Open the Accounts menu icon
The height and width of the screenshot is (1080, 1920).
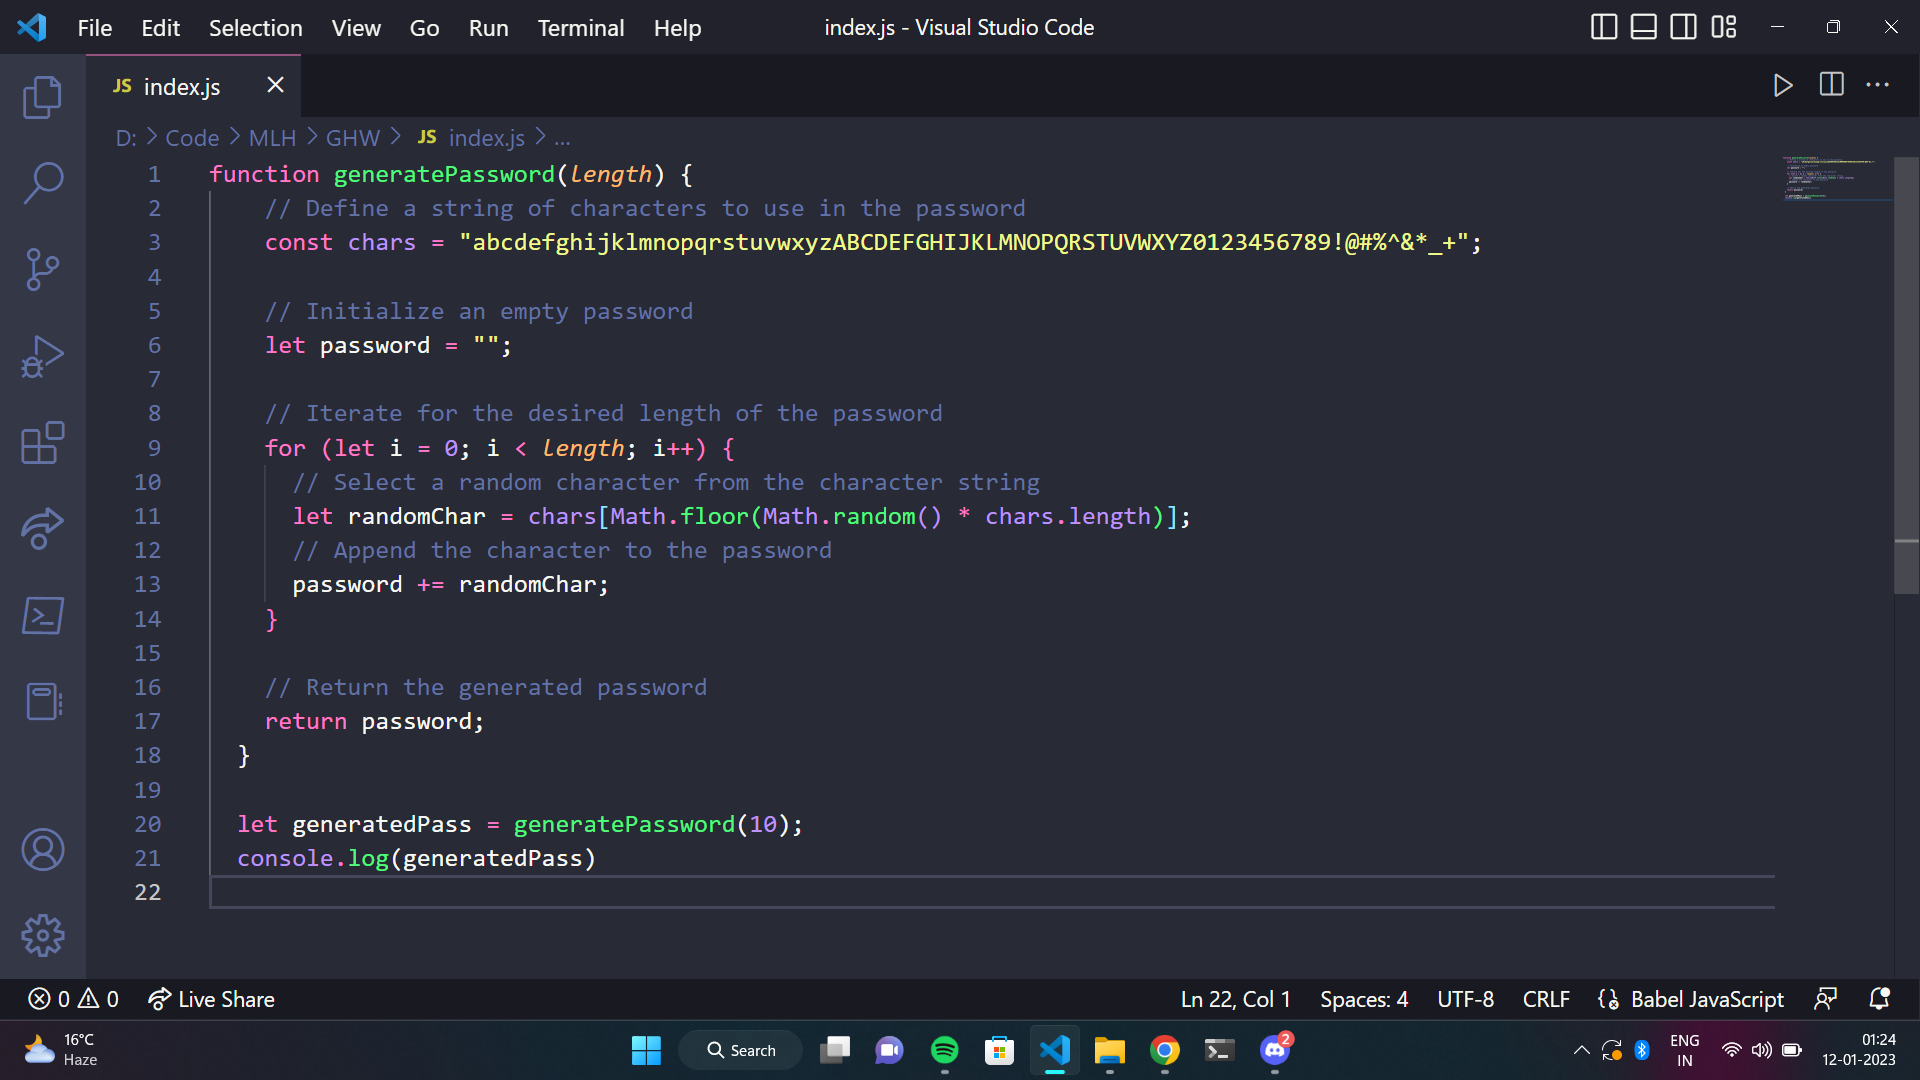coord(42,850)
